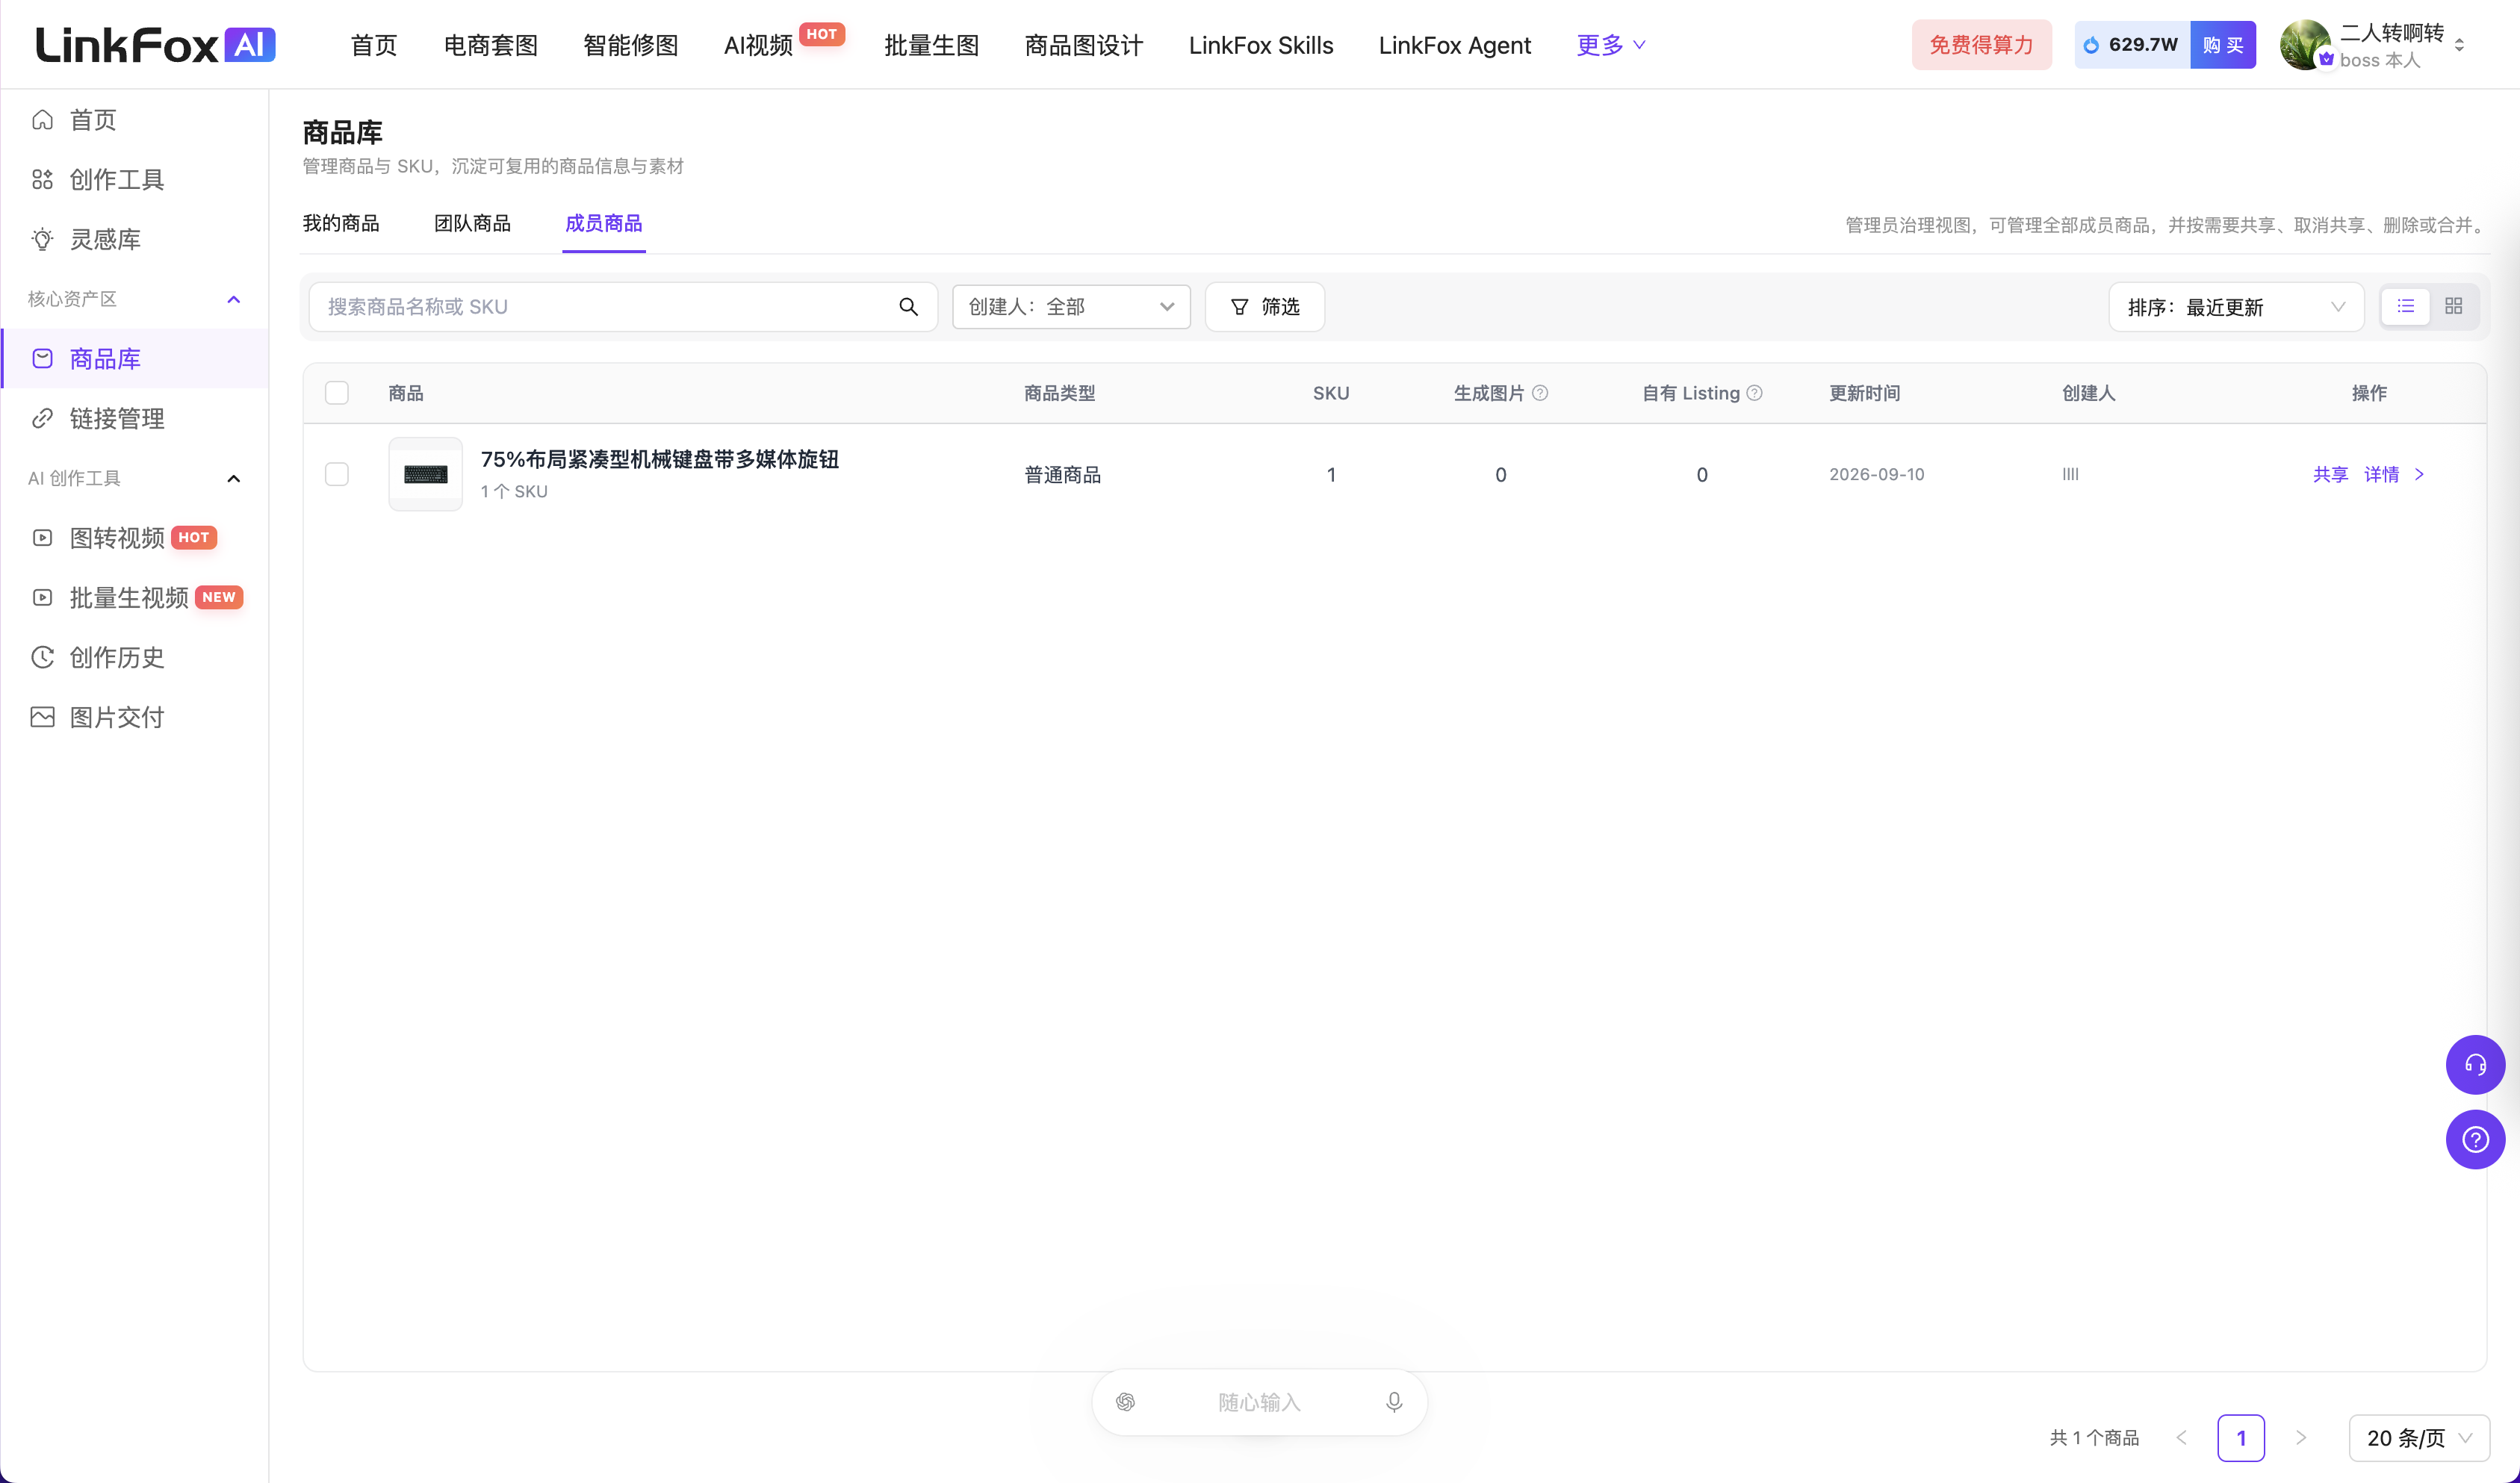Viewport: 2520px width, 1483px height.
Task: Open AI视频 in top navigation
Action: click(758, 45)
